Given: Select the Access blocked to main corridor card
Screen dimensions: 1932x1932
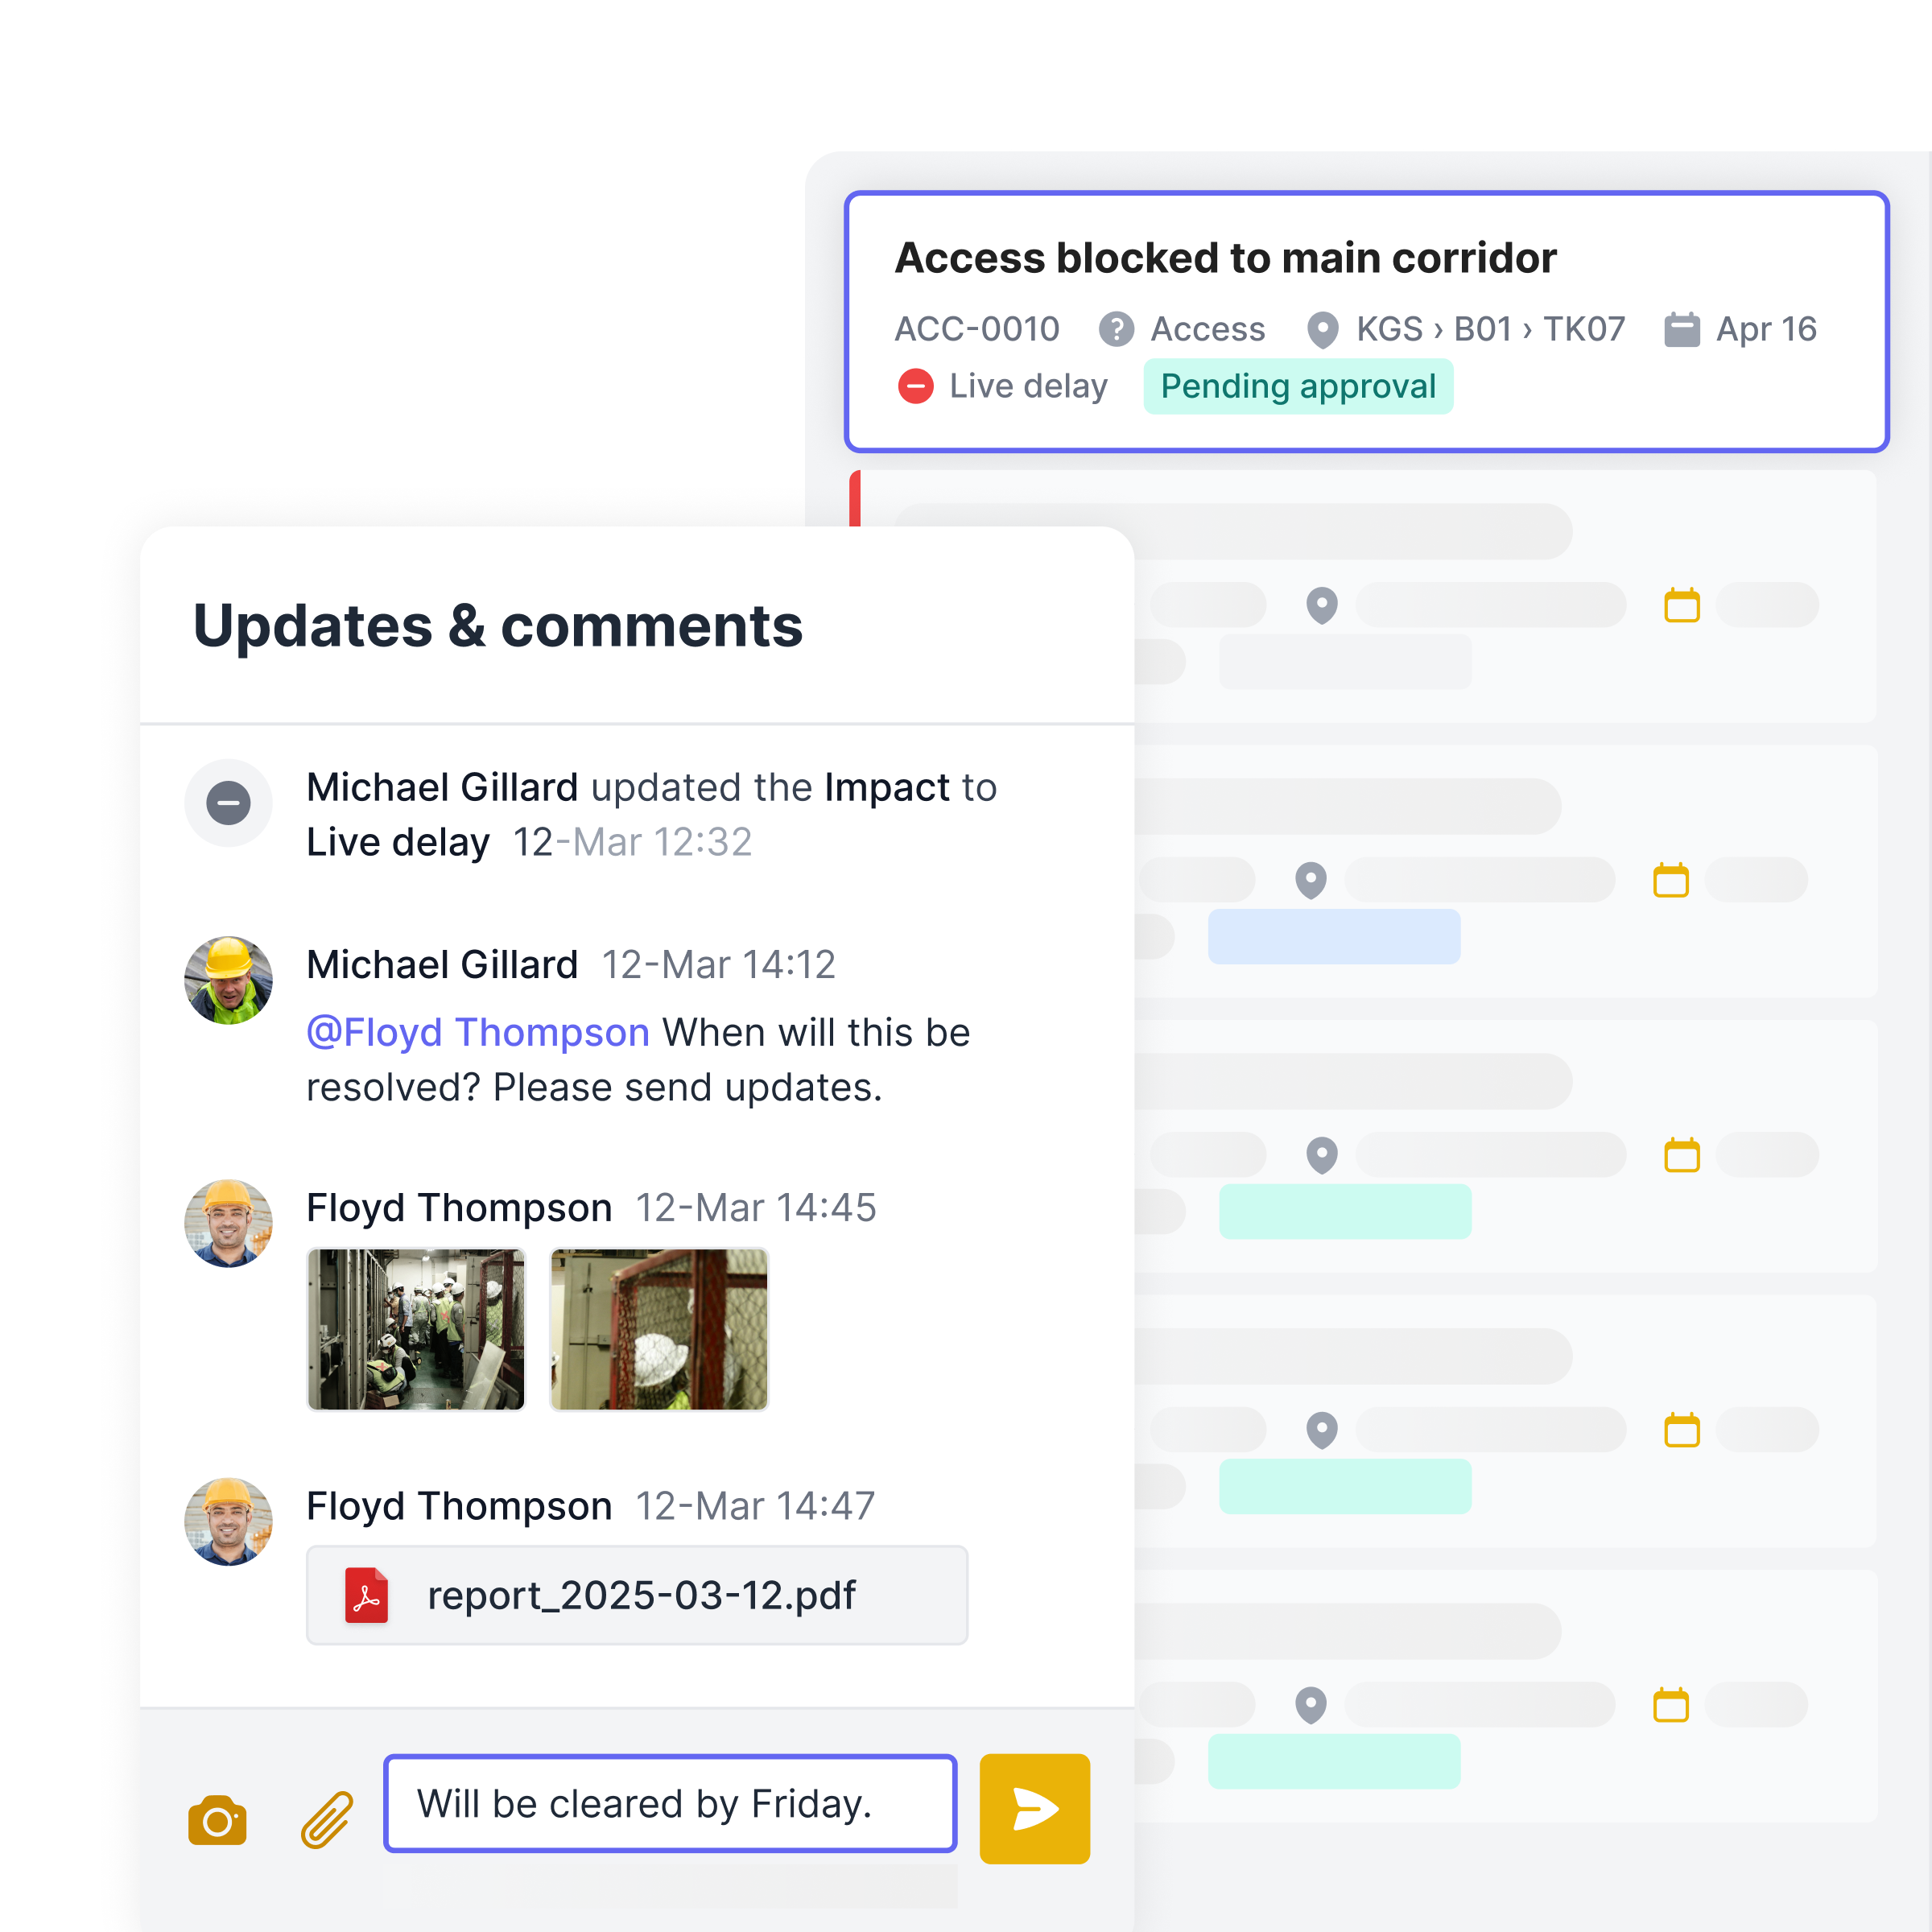Looking at the screenshot, I should 1225,258.
